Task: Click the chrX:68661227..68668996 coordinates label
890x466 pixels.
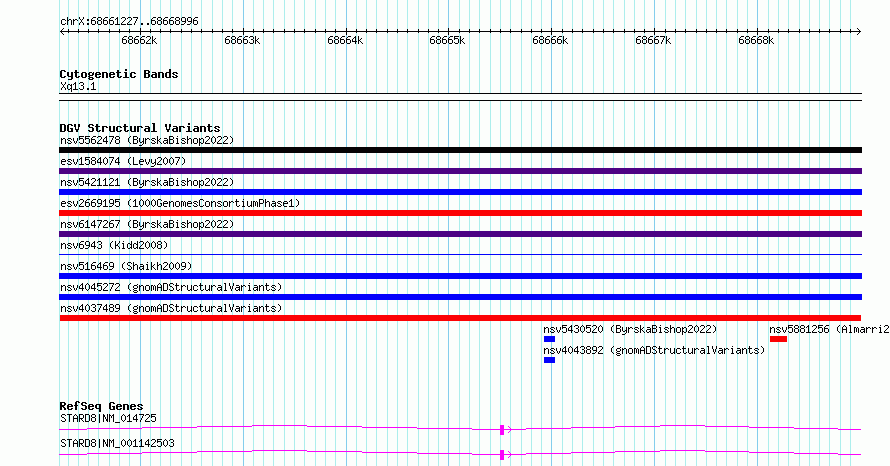Action: pos(129,22)
